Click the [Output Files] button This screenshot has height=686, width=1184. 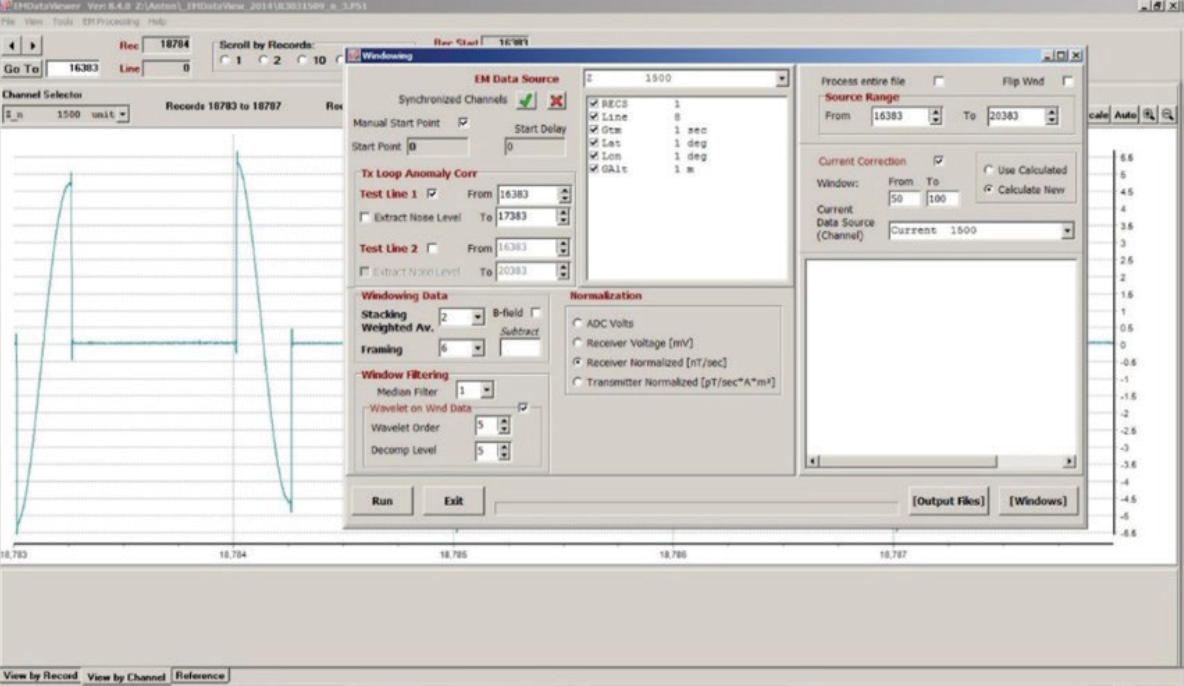point(948,500)
